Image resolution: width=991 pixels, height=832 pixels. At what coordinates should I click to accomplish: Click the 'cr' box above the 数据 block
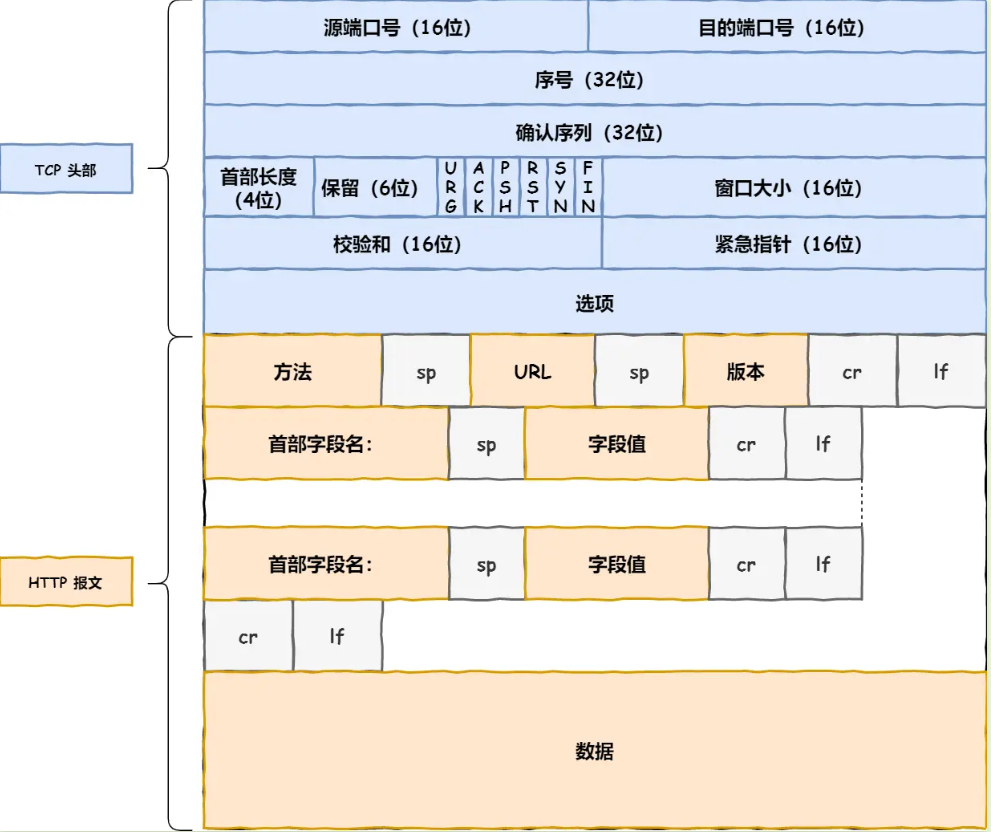pyautogui.click(x=249, y=635)
